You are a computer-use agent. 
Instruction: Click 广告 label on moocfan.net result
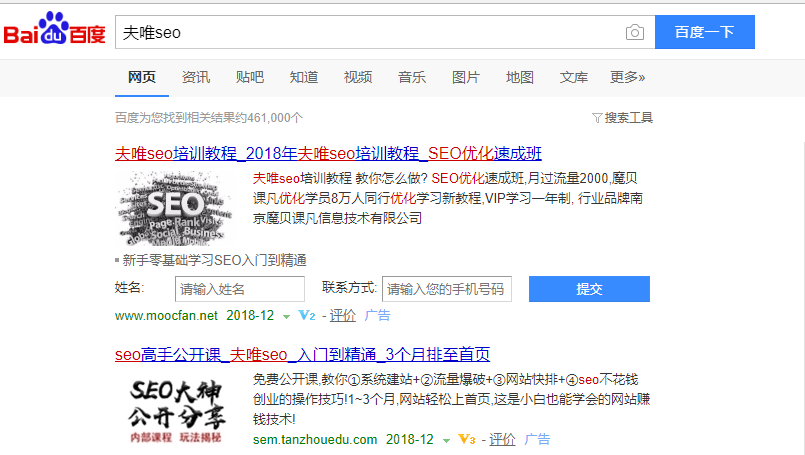tap(377, 315)
